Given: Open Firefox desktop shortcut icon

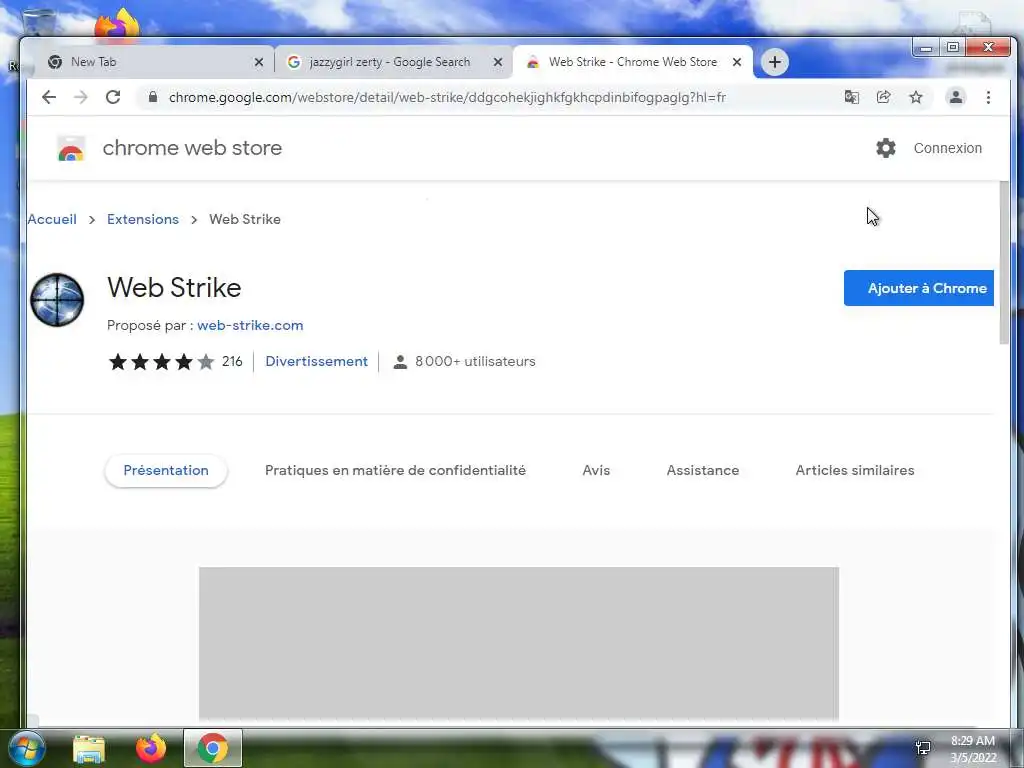Looking at the screenshot, I should 118,25.
